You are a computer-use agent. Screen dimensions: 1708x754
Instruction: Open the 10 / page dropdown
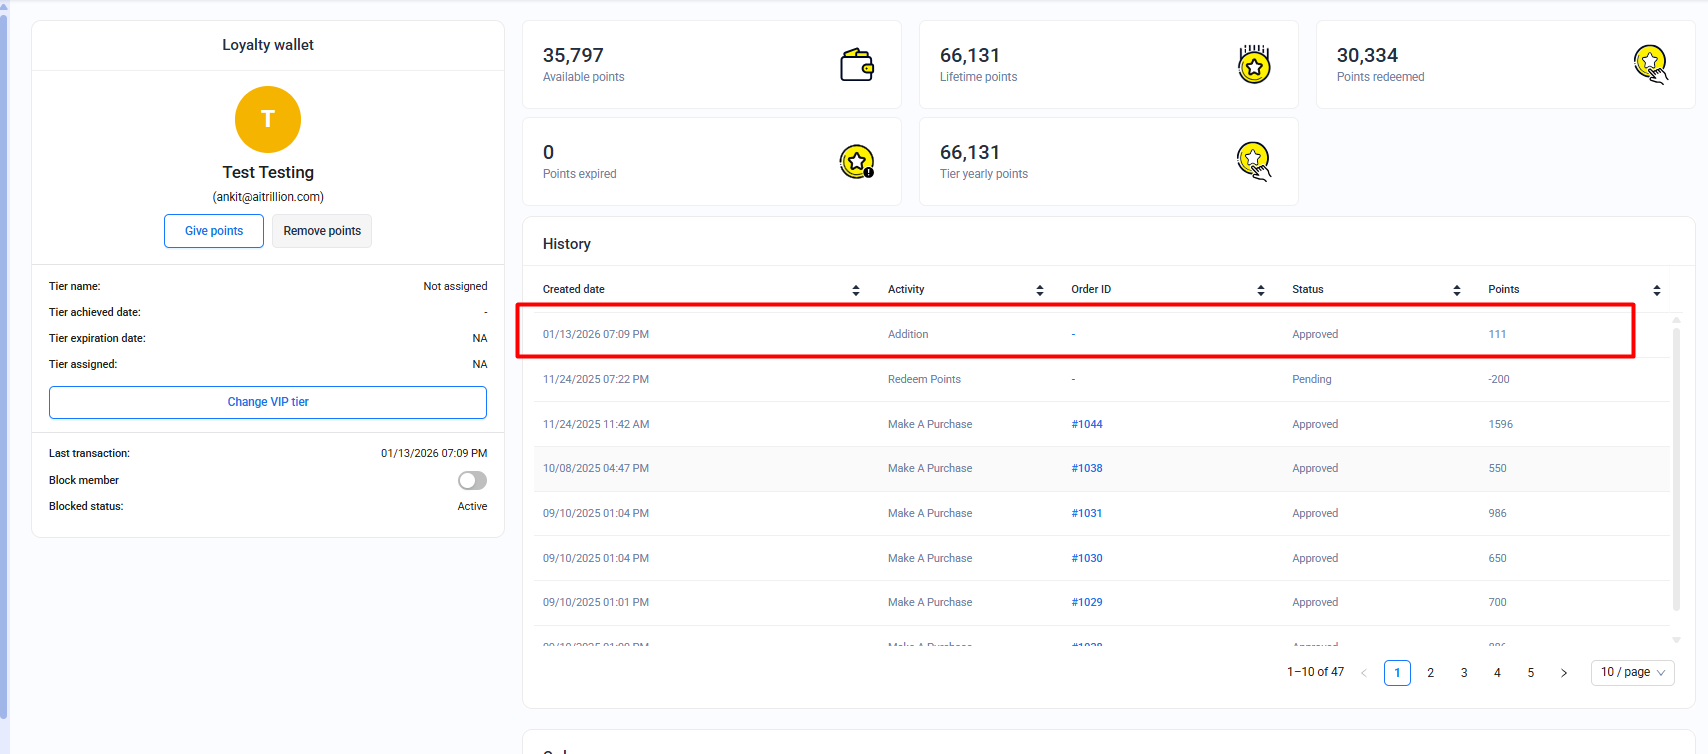point(1632,673)
